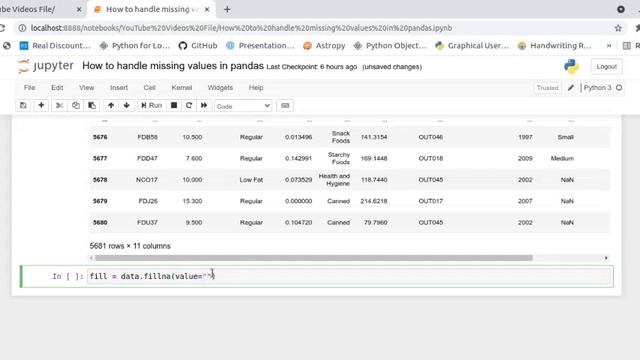640x360 pixels.
Task: Click value '79.7960' in table
Action: click(376, 222)
